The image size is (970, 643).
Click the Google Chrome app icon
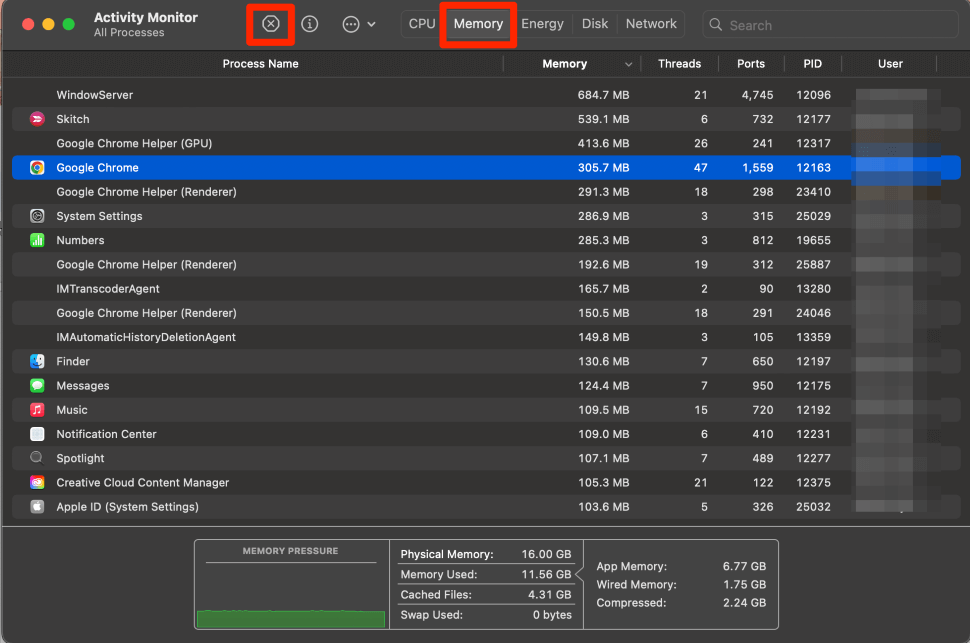pos(37,168)
